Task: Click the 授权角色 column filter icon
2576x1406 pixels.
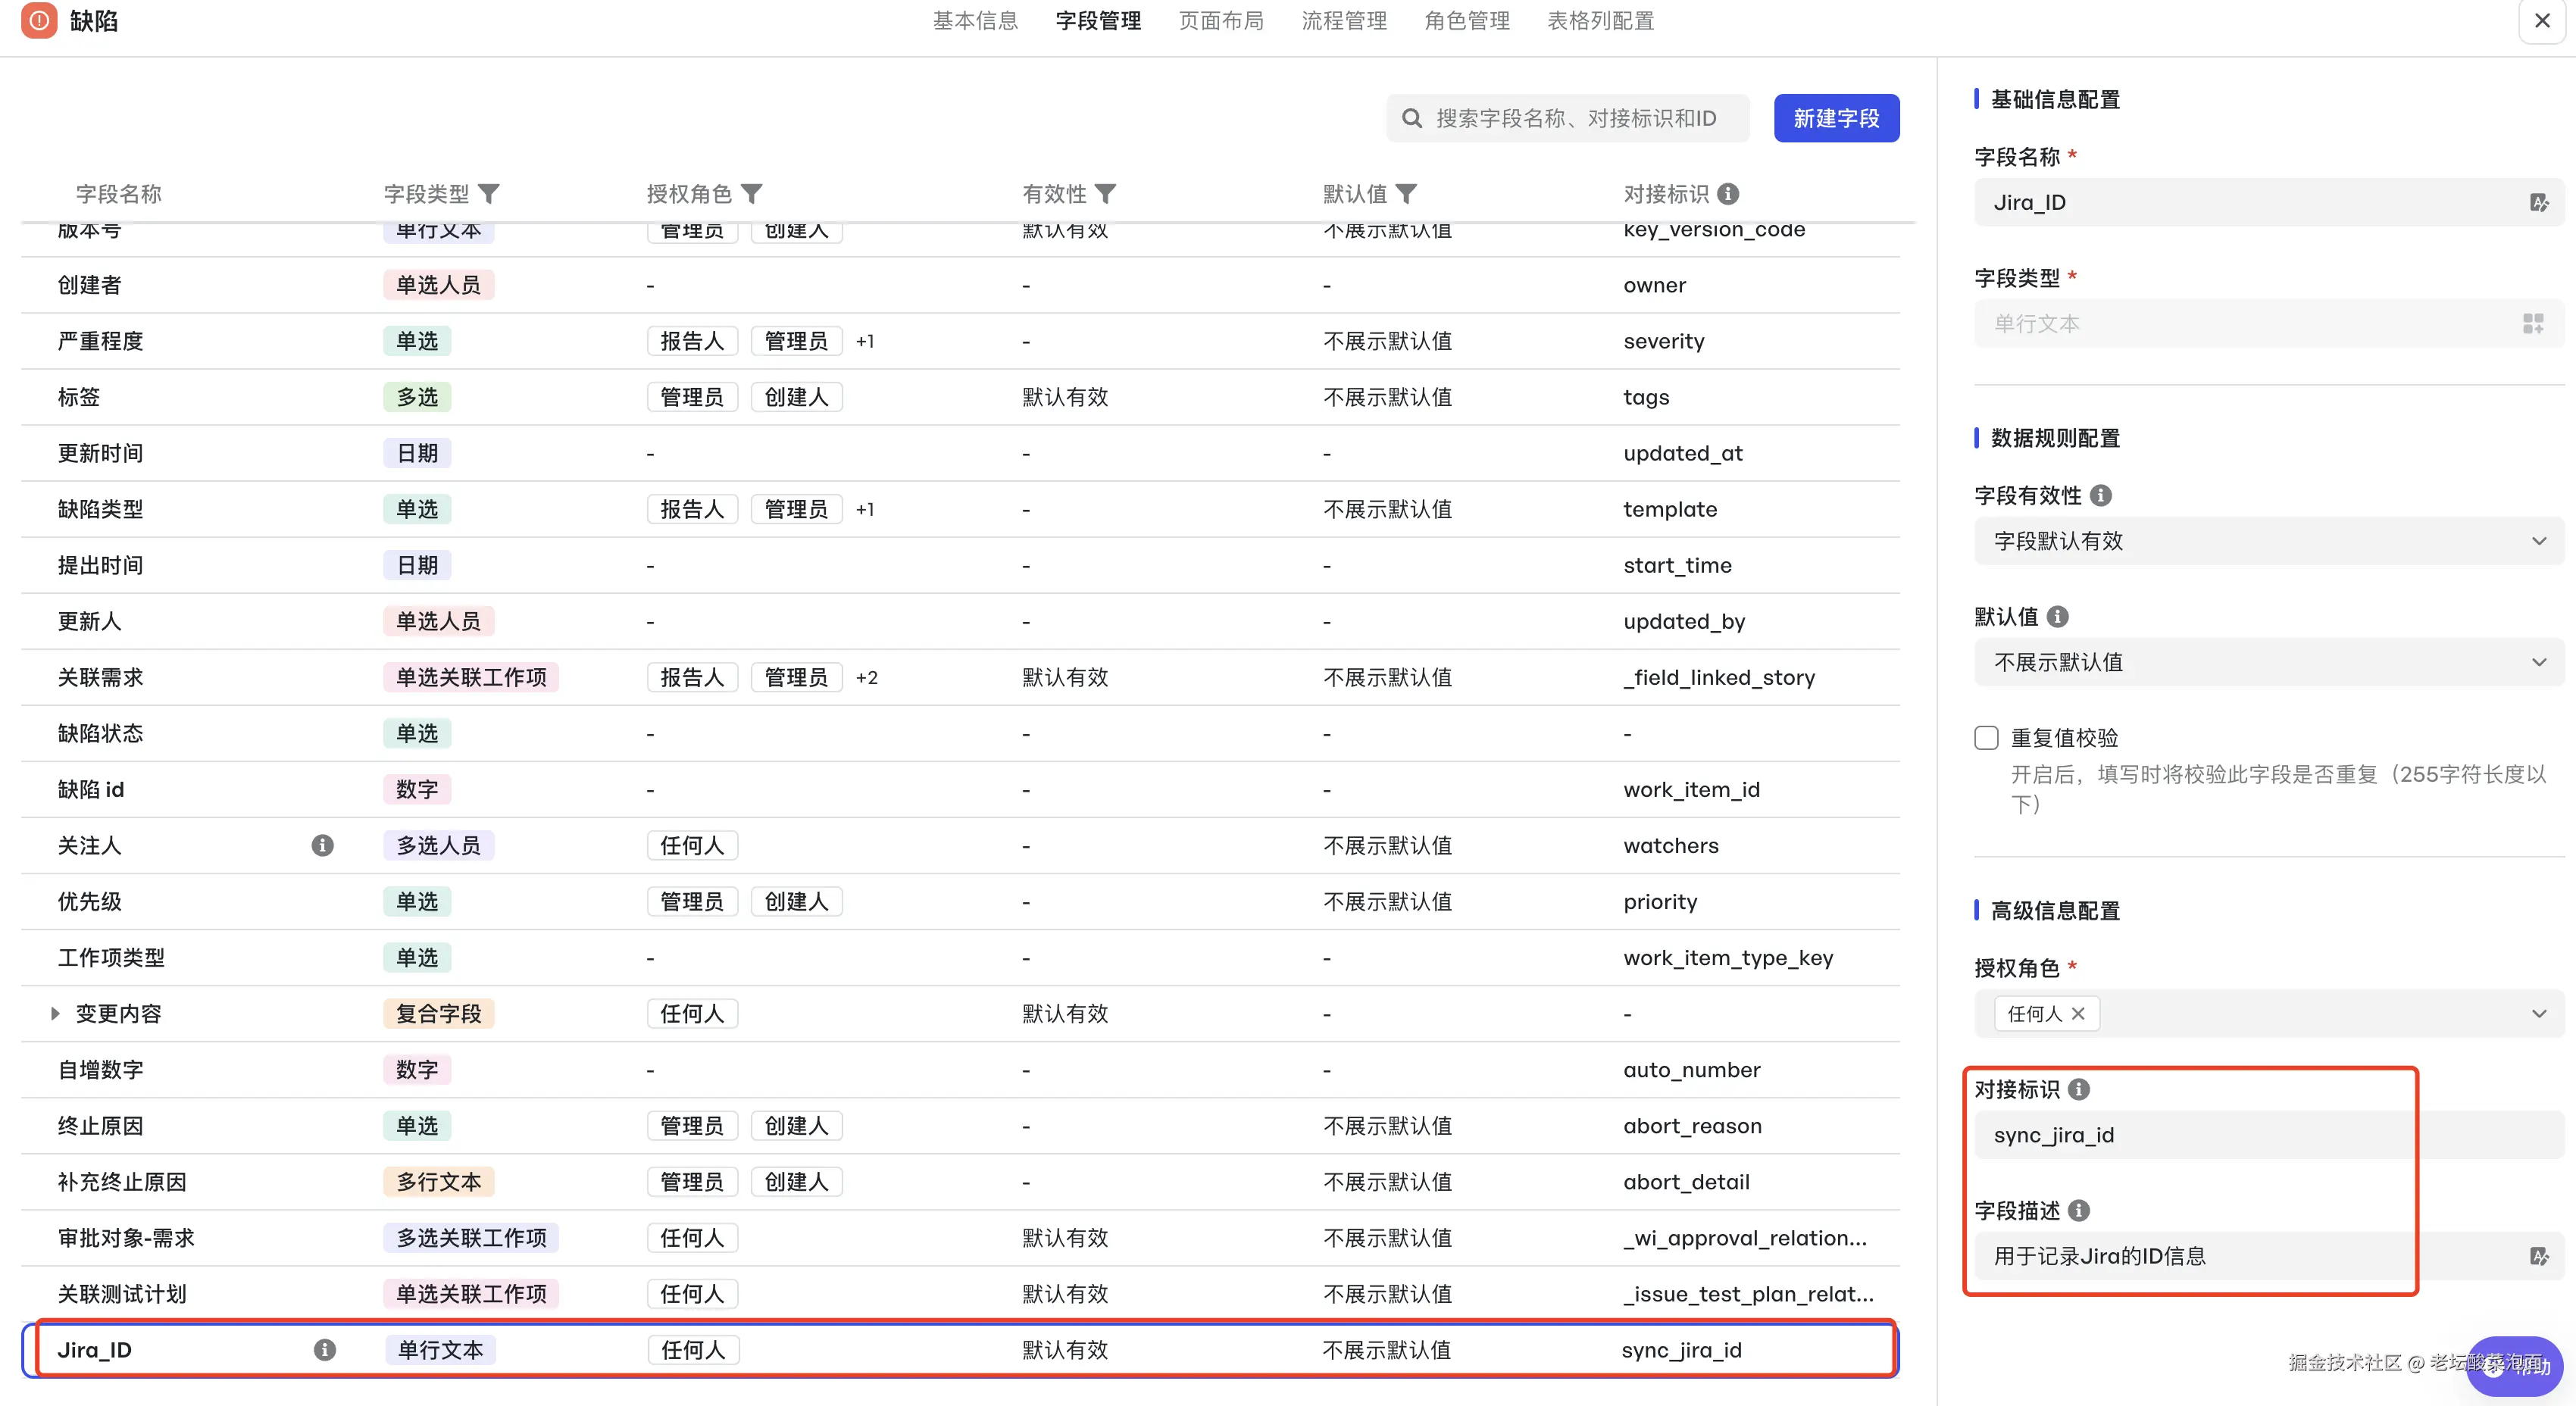Action: [x=752, y=194]
